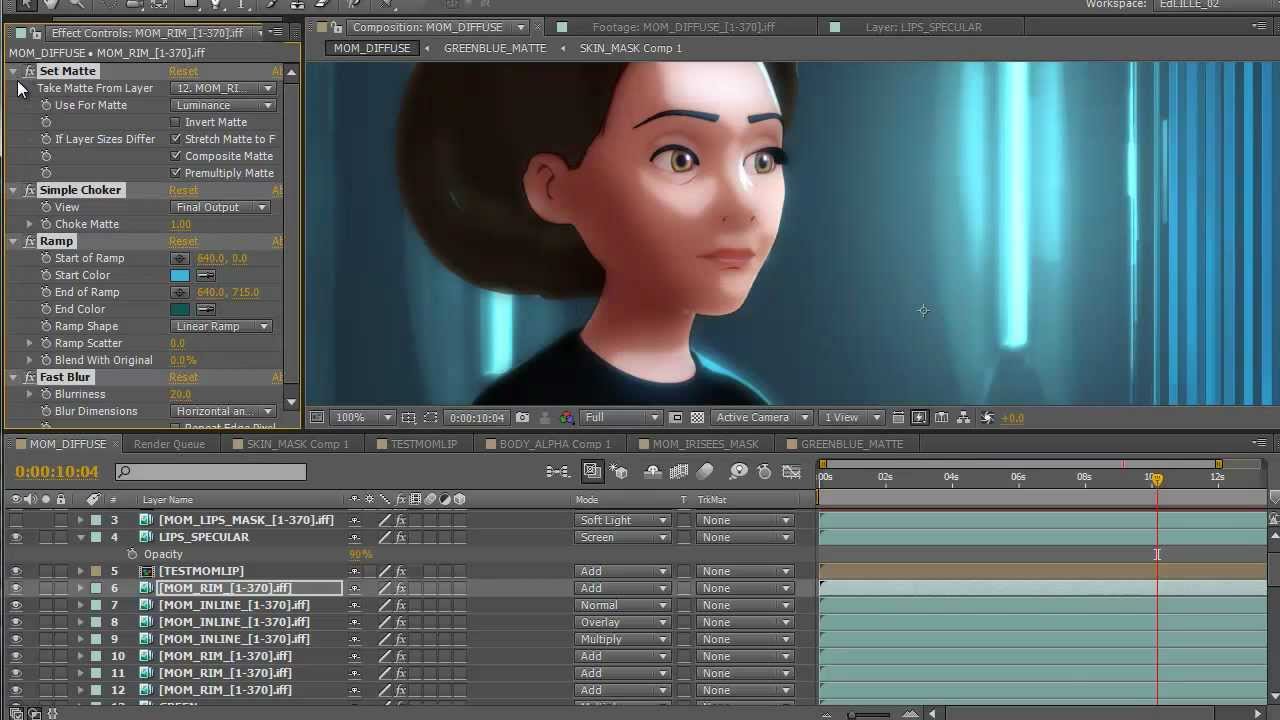Open the Brainstorm feature
The width and height of the screenshot is (1280, 720).
[x=739, y=471]
